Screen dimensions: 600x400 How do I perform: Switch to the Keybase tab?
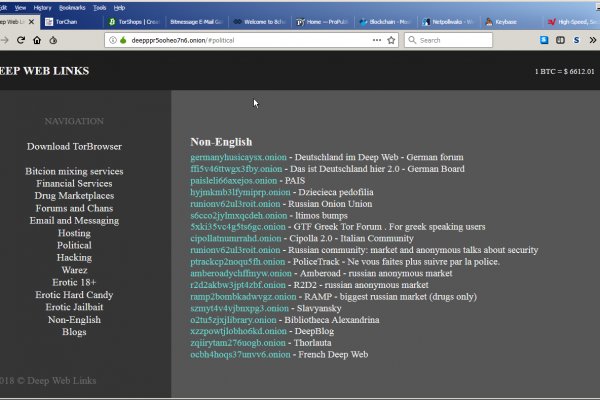point(507,20)
